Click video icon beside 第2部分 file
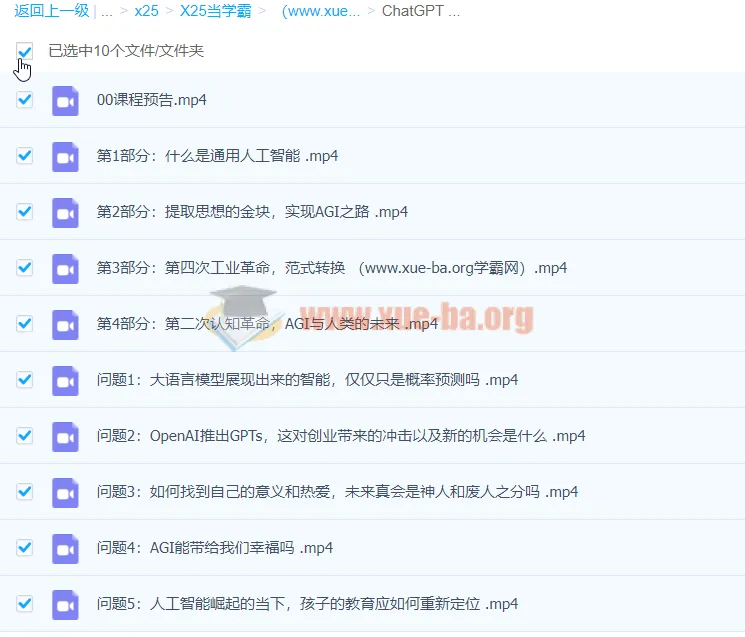Viewport: 745px width, 637px height. click(65, 212)
